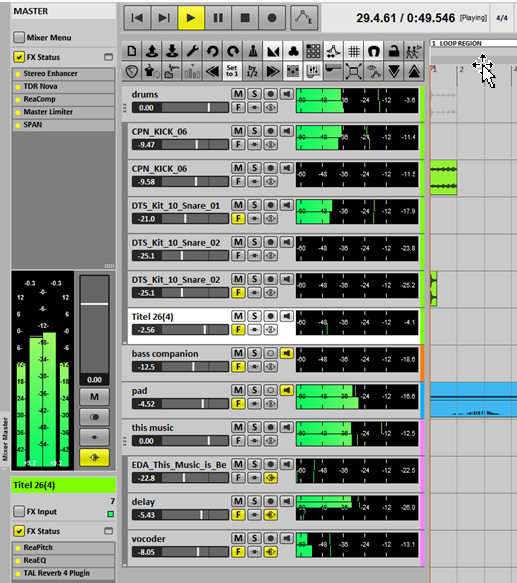Toggle the lock padlock icon in the toolbar
The width and height of the screenshot is (517, 583).
pyautogui.click(x=394, y=51)
